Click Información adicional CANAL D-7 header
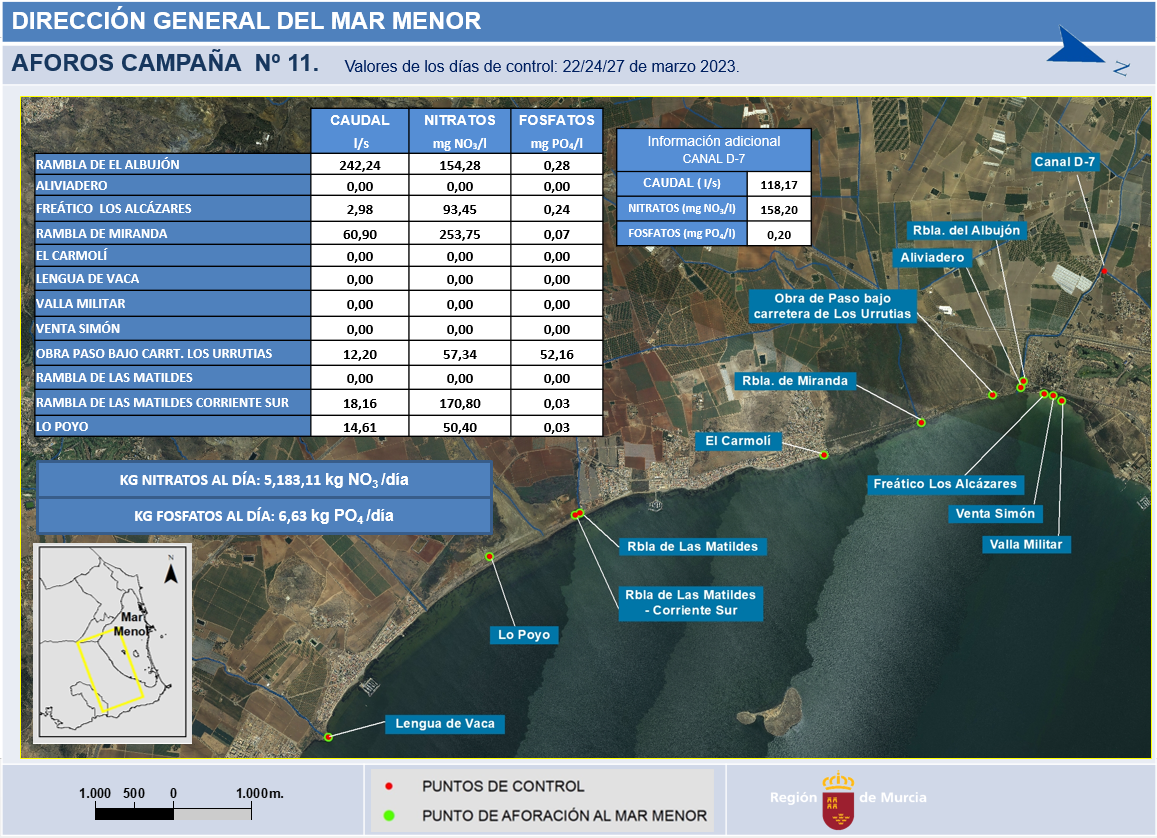The height and width of the screenshot is (838, 1157). coord(714,150)
